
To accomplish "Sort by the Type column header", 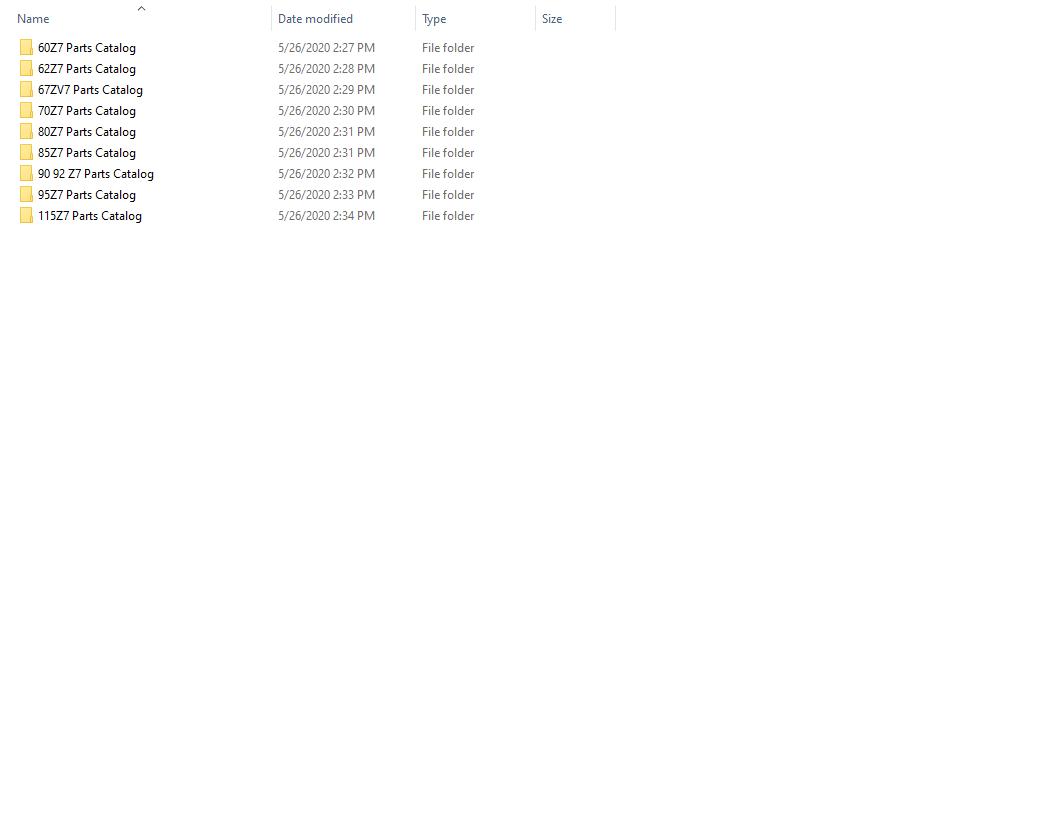I will [x=434, y=19].
